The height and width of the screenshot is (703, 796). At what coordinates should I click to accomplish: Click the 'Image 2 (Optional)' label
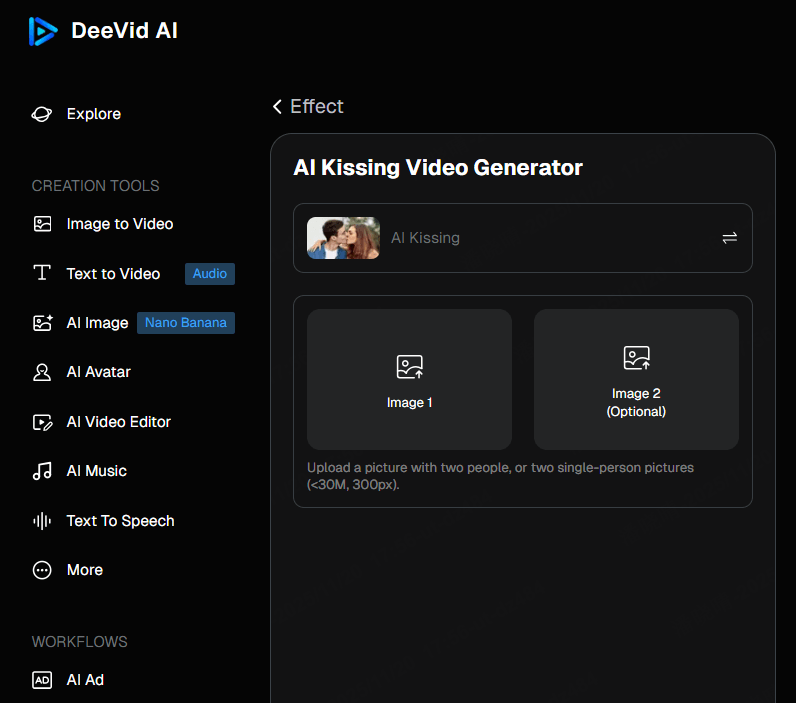pos(636,403)
